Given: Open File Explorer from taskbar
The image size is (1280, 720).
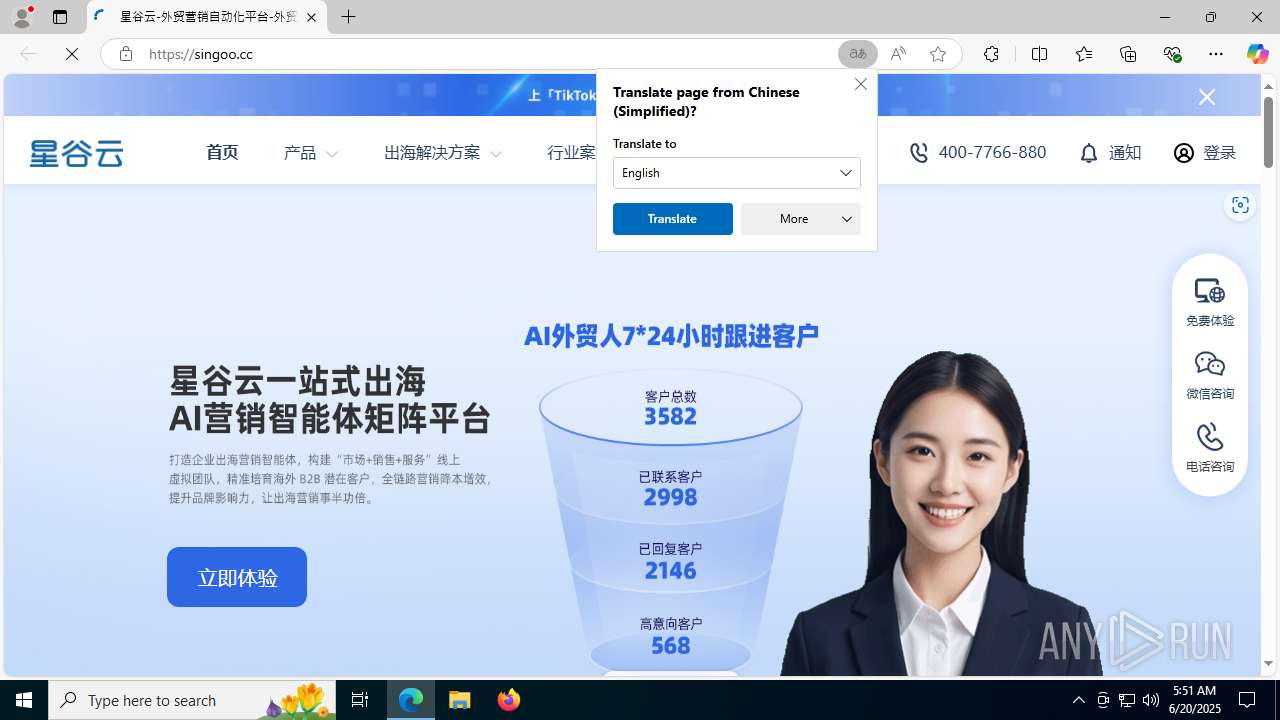Looking at the screenshot, I should coord(460,700).
